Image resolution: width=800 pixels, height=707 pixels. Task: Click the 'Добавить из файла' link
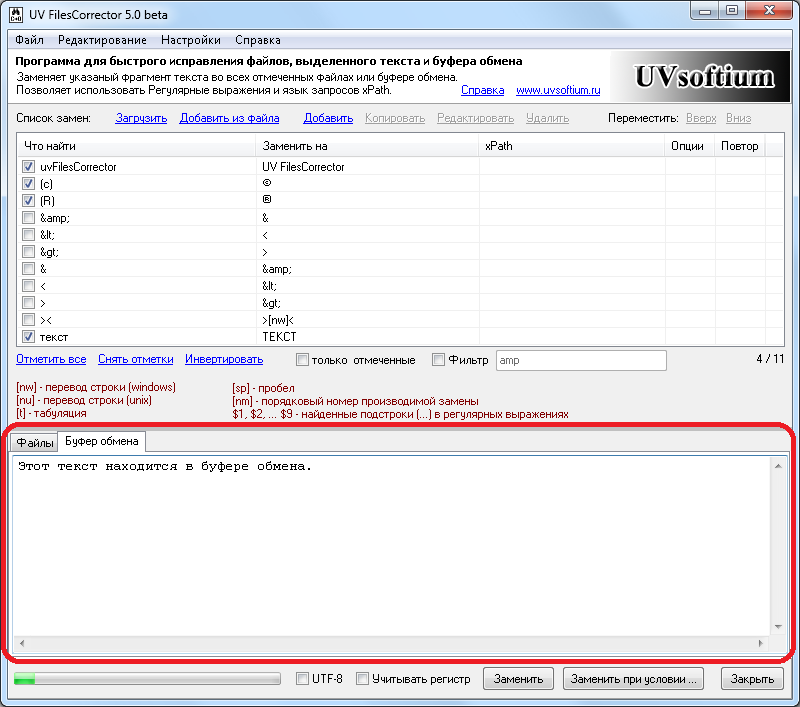pyautogui.click(x=229, y=118)
